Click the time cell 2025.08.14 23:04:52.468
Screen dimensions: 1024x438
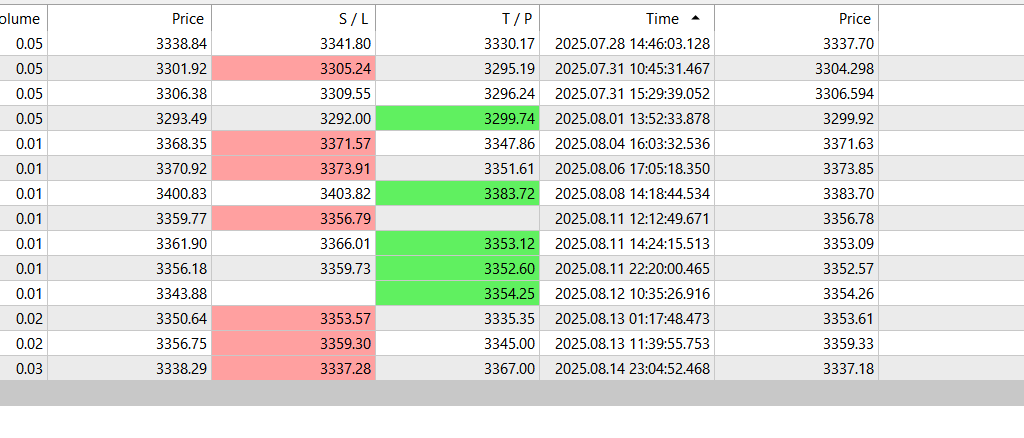[x=626, y=368]
